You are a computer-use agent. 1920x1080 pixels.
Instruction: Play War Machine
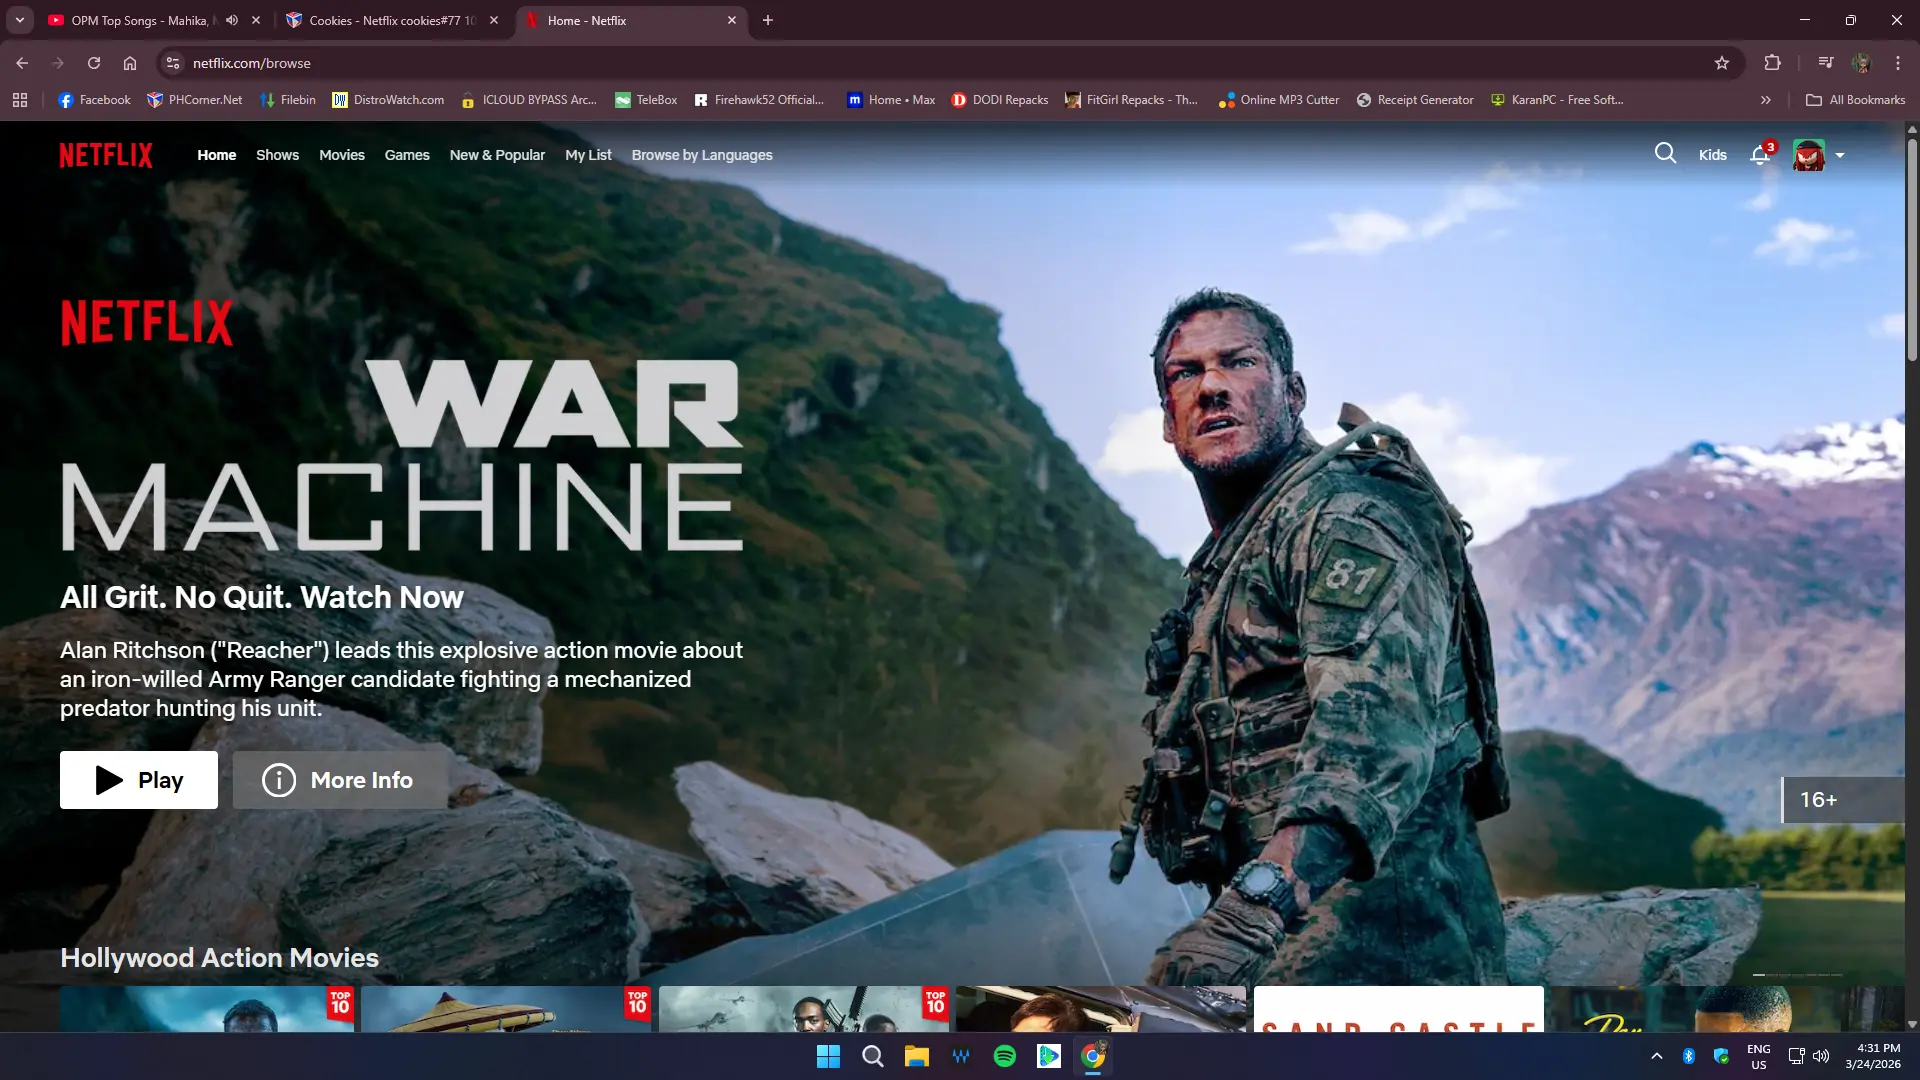139,780
